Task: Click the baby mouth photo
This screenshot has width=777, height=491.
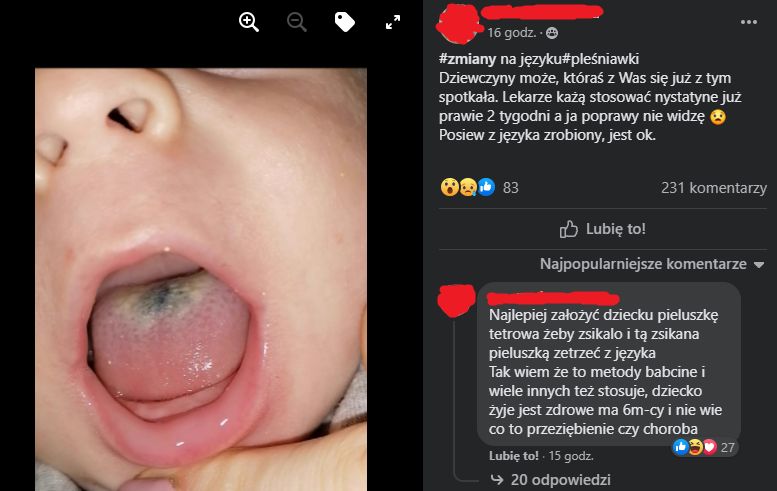Action: [x=201, y=279]
